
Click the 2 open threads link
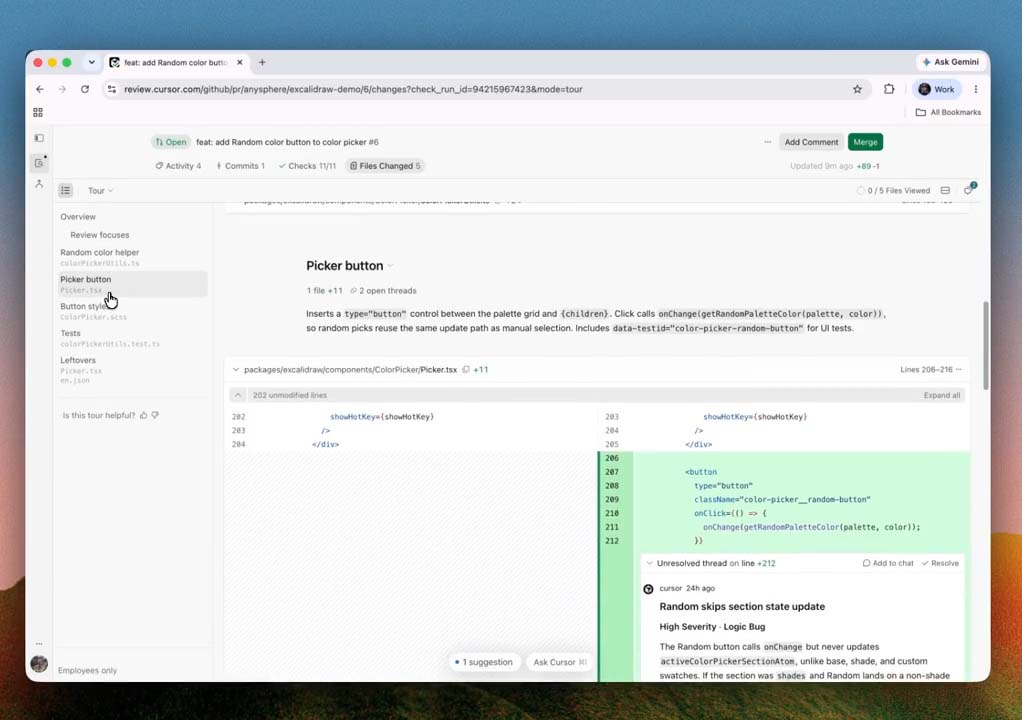click(x=383, y=291)
